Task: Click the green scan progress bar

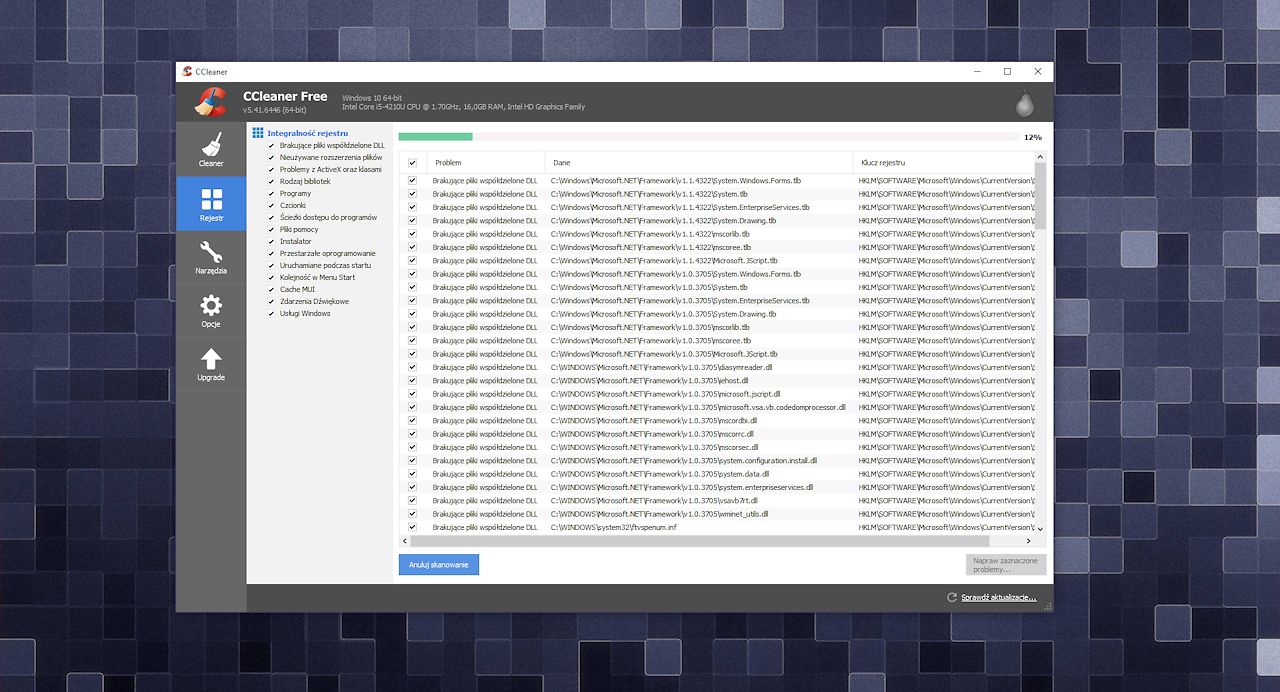Action: pyautogui.click(x=436, y=137)
